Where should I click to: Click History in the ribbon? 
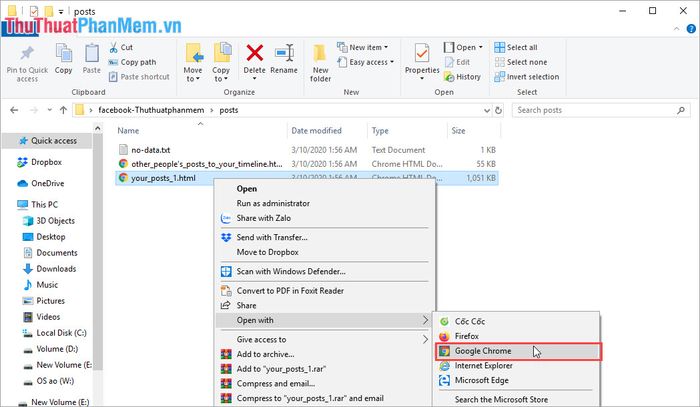click(x=462, y=77)
